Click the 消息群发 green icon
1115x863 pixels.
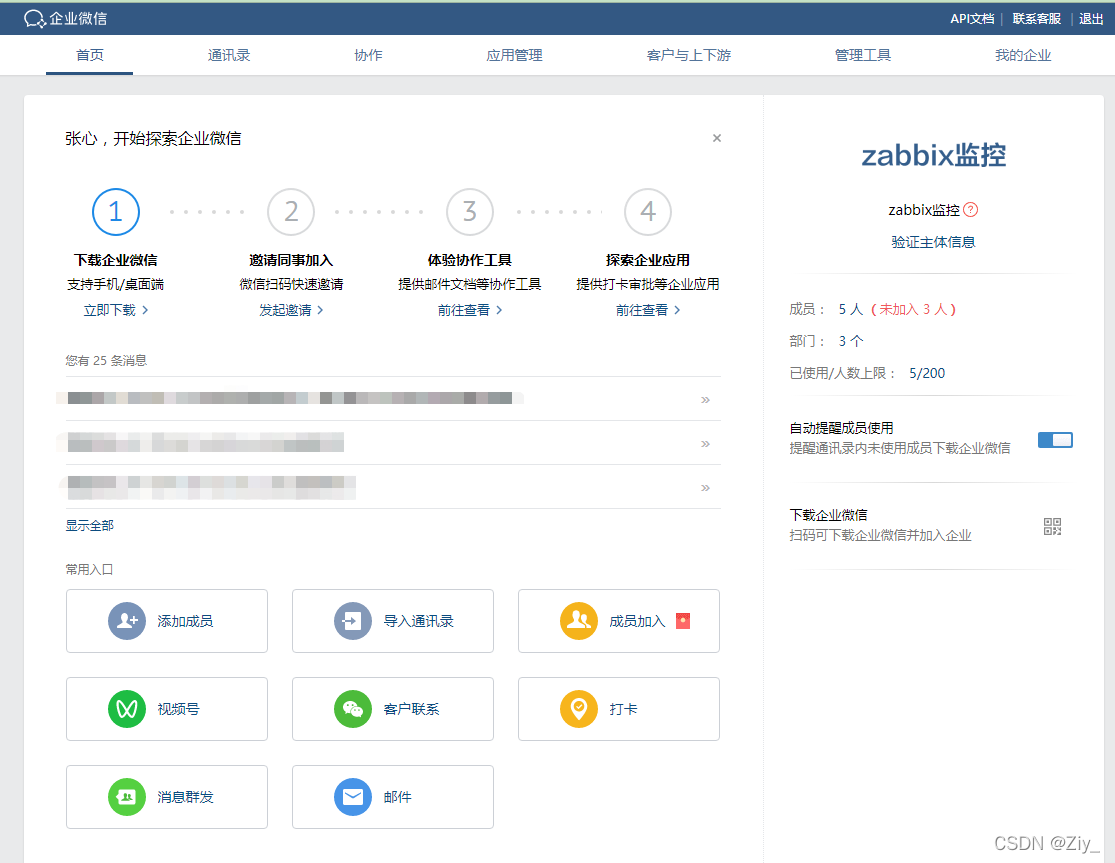click(x=127, y=797)
